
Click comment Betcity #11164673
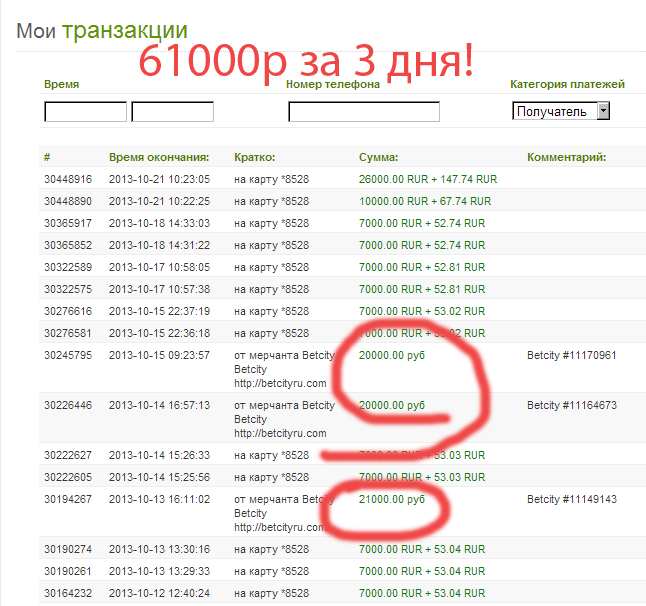coord(571,405)
